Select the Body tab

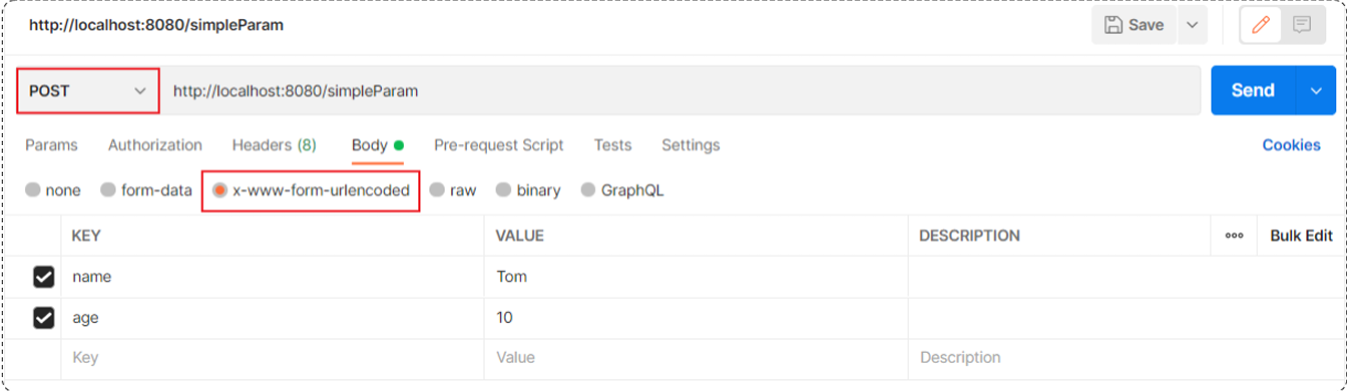click(377, 145)
